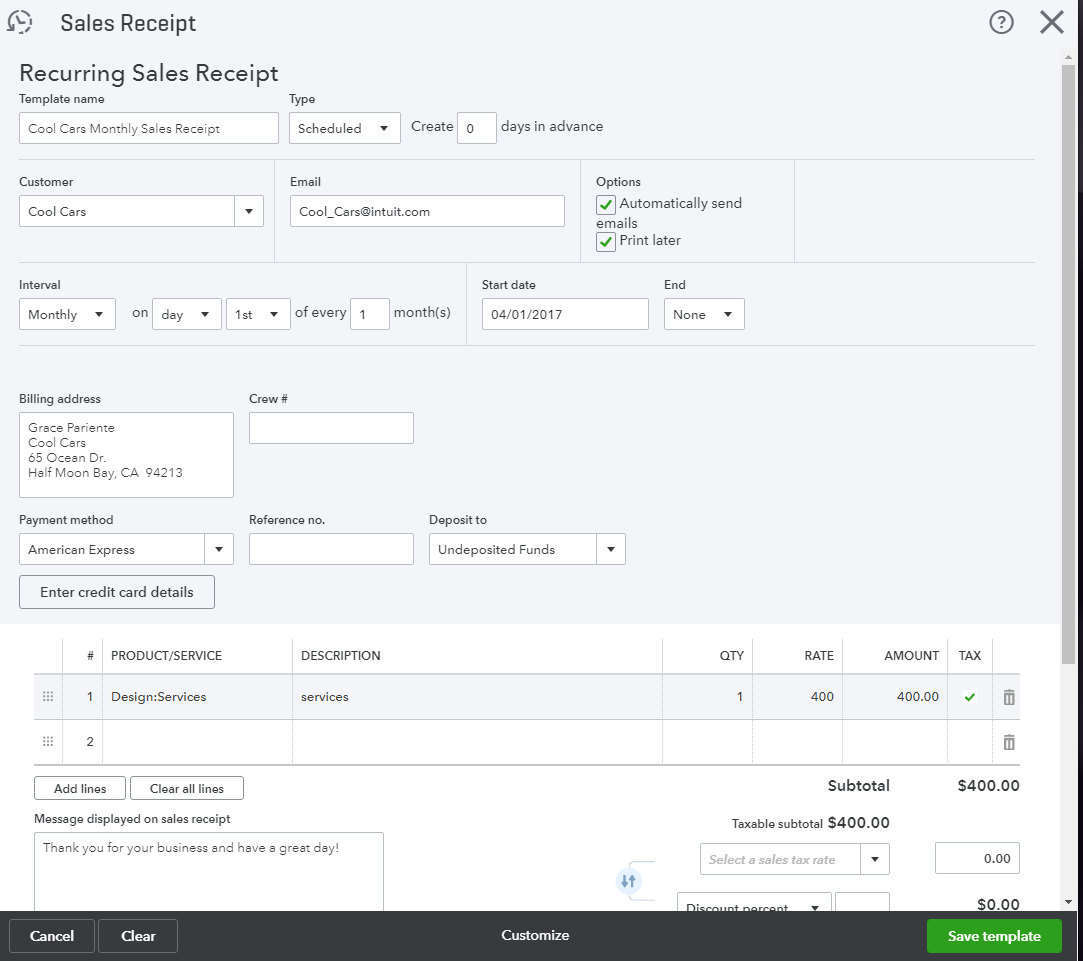The width and height of the screenshot is (1083, 961).
Task: Expand the Customer dropdown showing Cool Cars
Action: click(x=249, y=211)
